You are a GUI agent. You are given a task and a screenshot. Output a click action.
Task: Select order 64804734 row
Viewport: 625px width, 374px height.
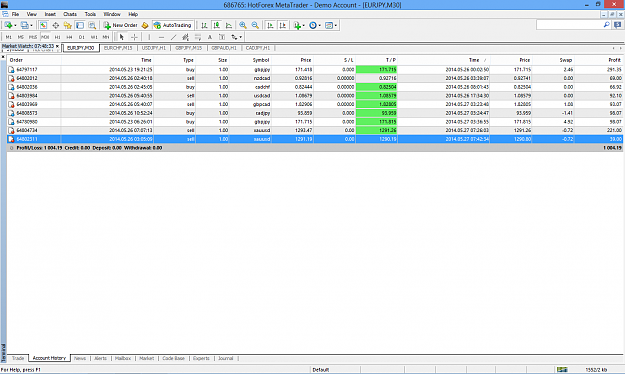[315, 130]
